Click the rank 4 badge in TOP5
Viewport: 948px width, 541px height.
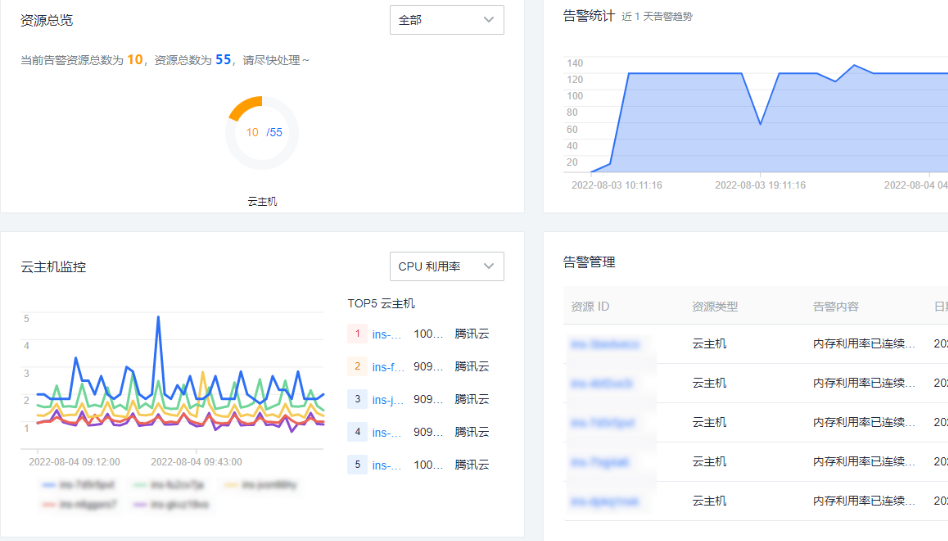tap(357, 432)
